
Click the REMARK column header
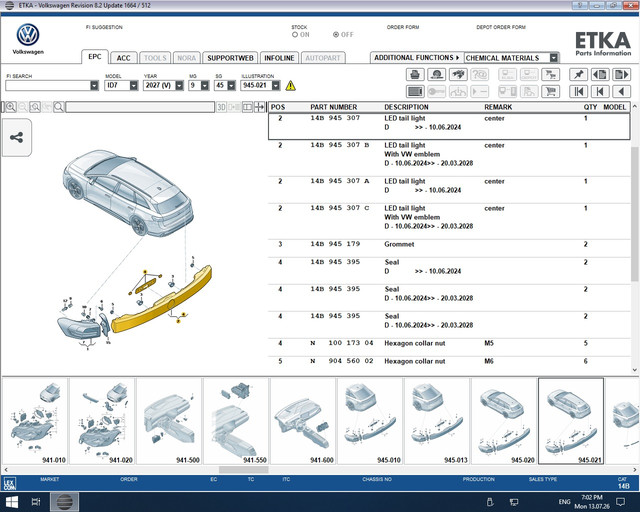(x=498, y=107)
